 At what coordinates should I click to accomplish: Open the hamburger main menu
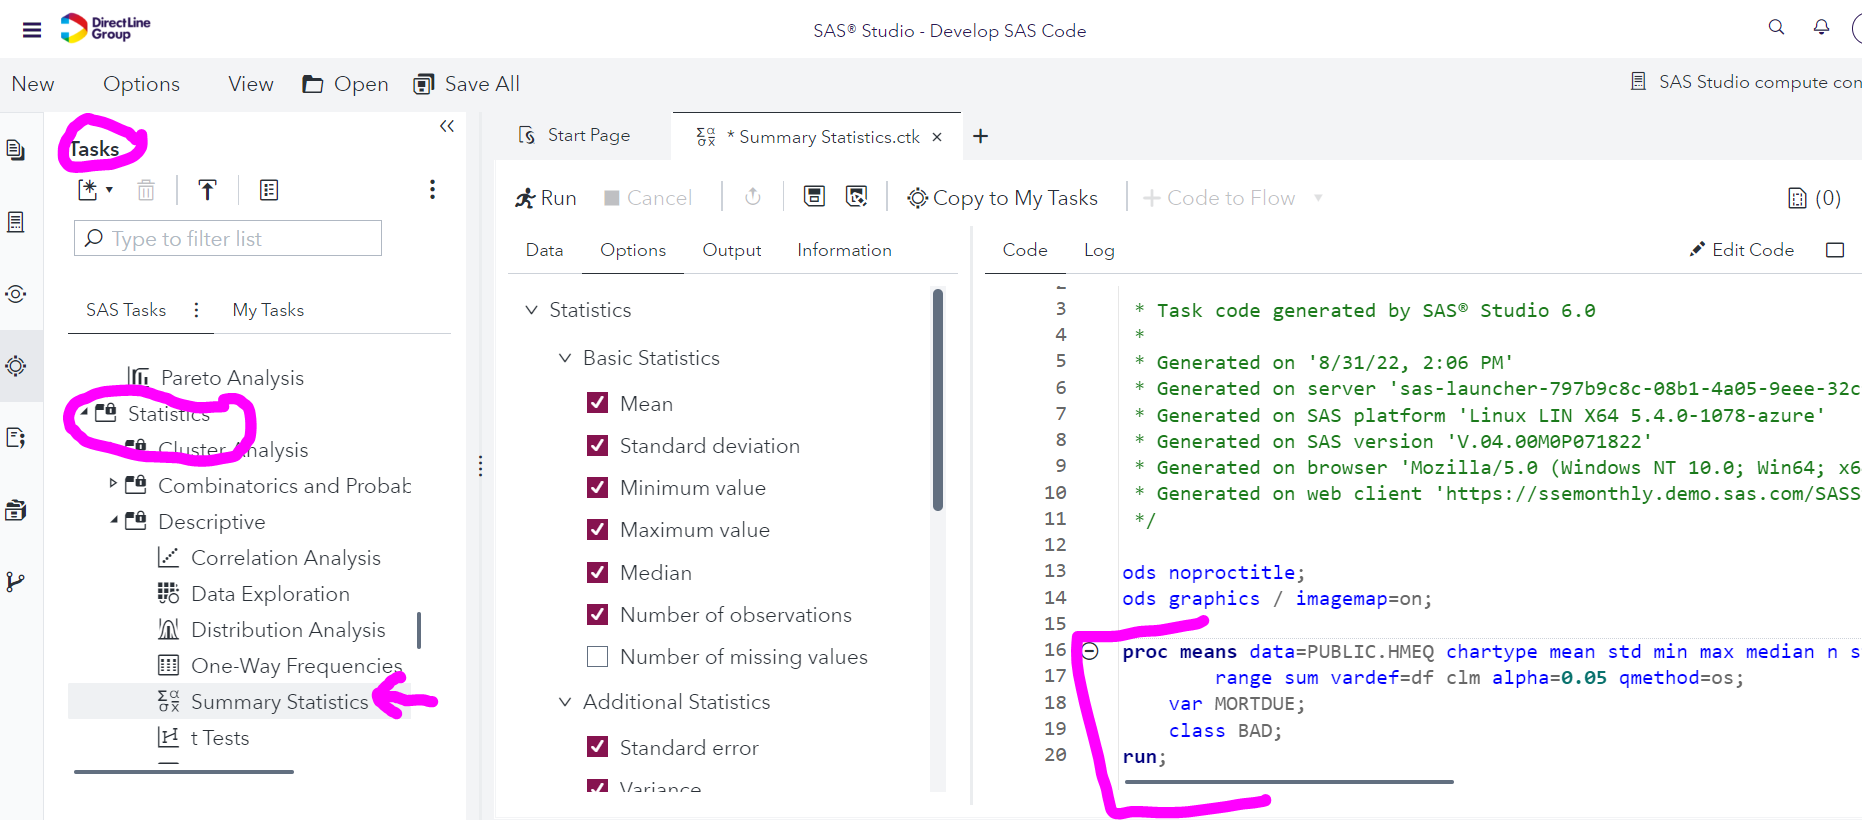pos(32,30)
